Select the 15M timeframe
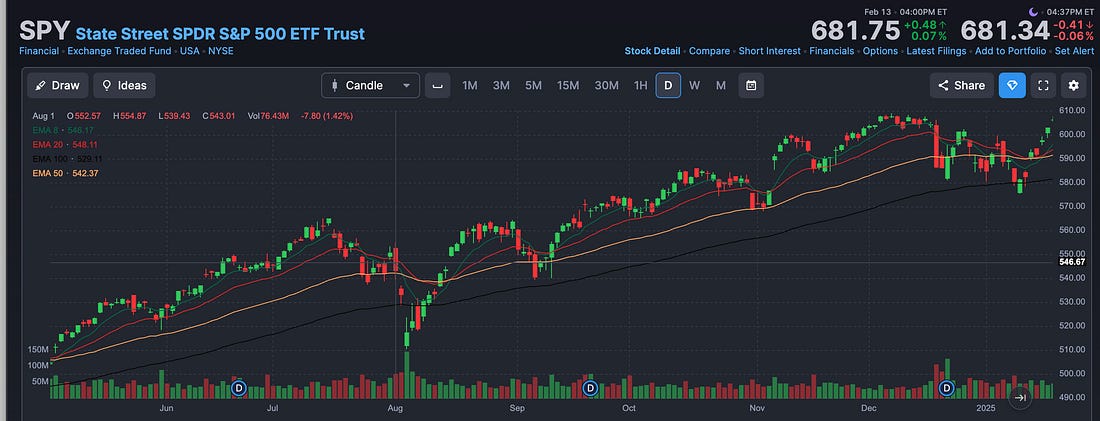The width and height of the screenshot is (1100, 421). [x=568, y=86]
